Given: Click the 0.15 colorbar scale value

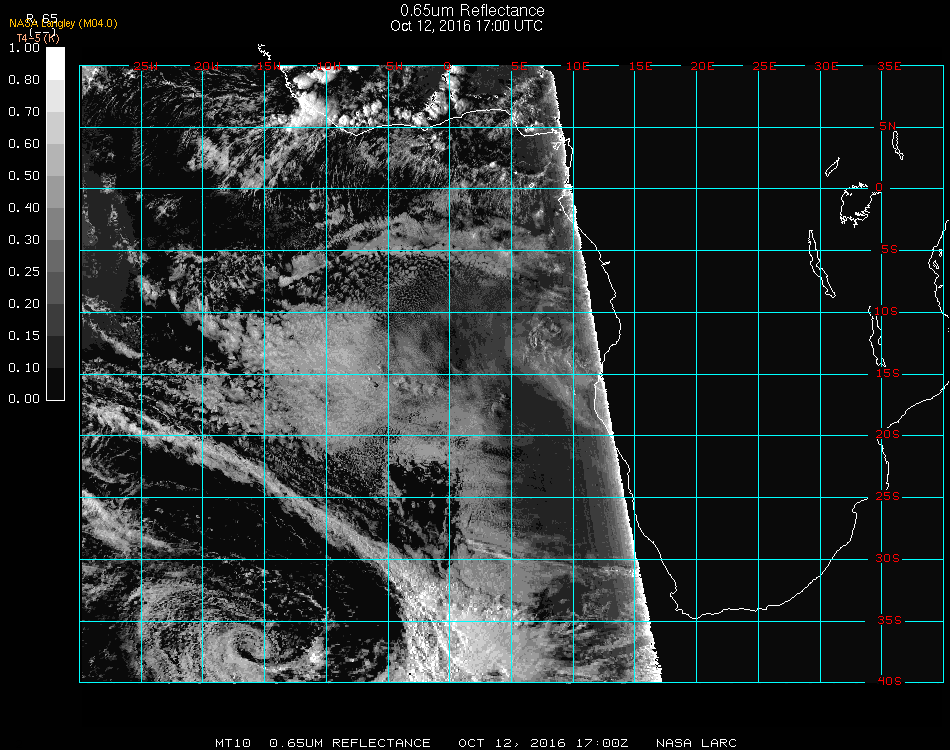Looking at the screenshot, I should (24, 336).
